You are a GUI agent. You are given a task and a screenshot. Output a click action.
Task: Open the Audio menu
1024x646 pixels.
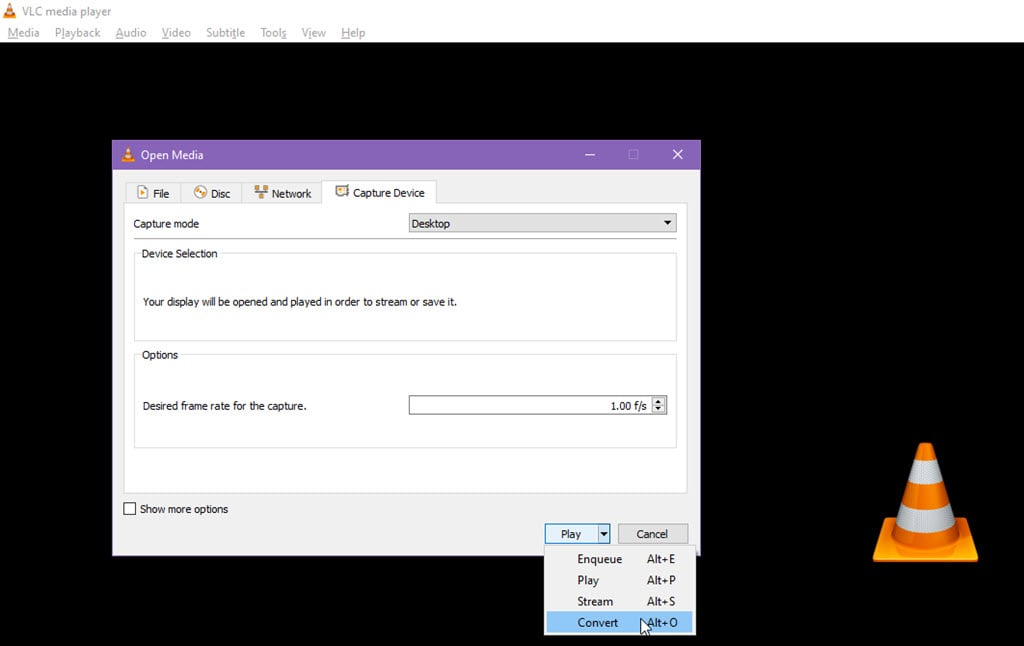click(x=131, y=33)
